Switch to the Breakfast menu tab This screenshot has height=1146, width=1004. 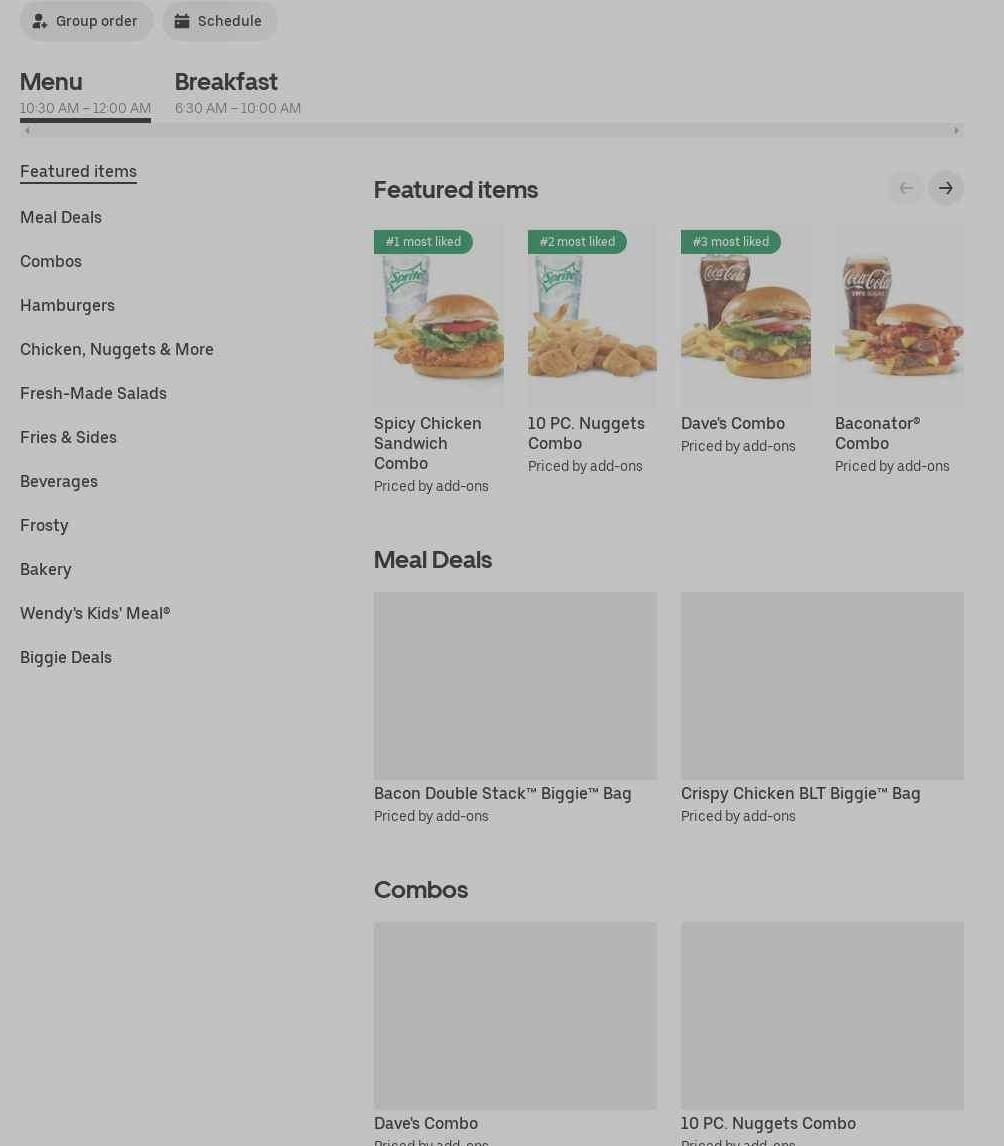[x=237, y=93]
